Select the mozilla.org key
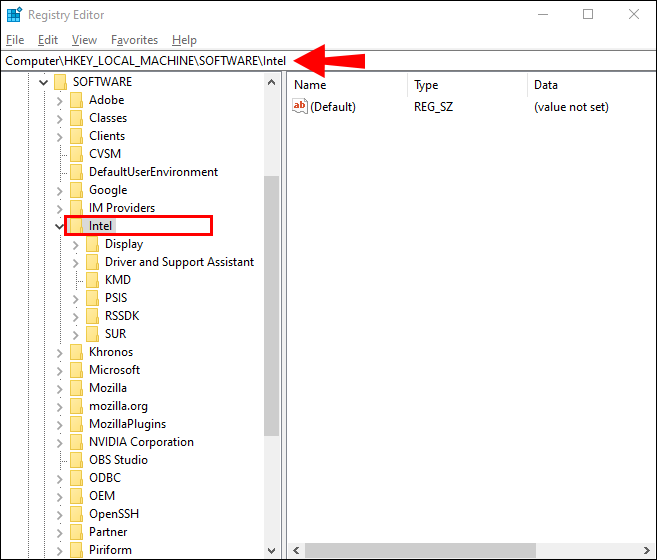This screenshot has height=560, width=657. 119,406
